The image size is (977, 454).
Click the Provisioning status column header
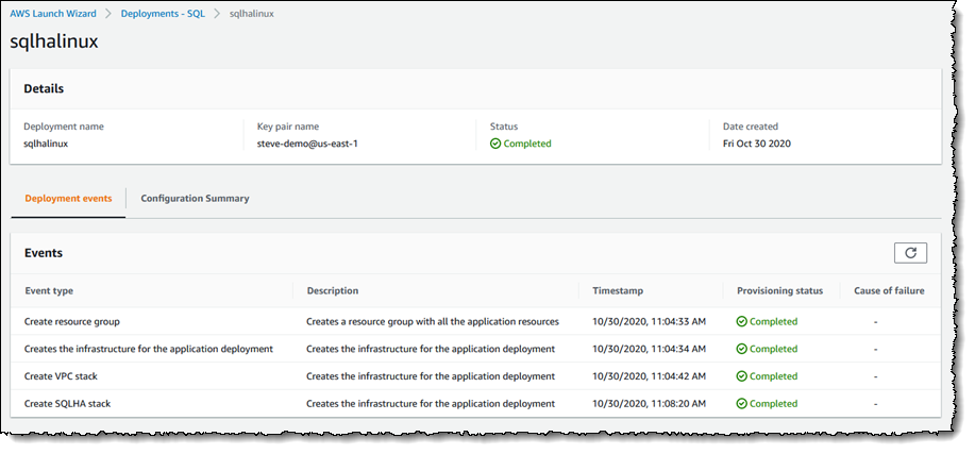[x=779, y=291]
